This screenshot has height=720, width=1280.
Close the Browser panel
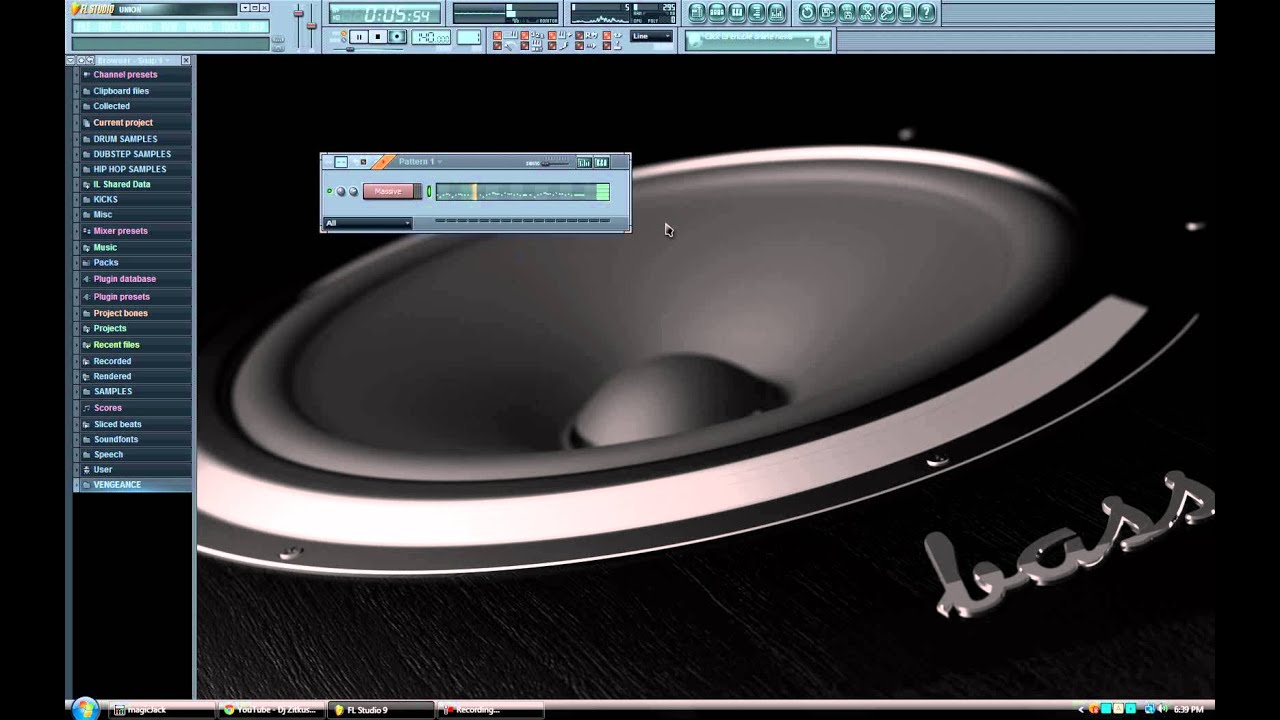pos(185,60)
